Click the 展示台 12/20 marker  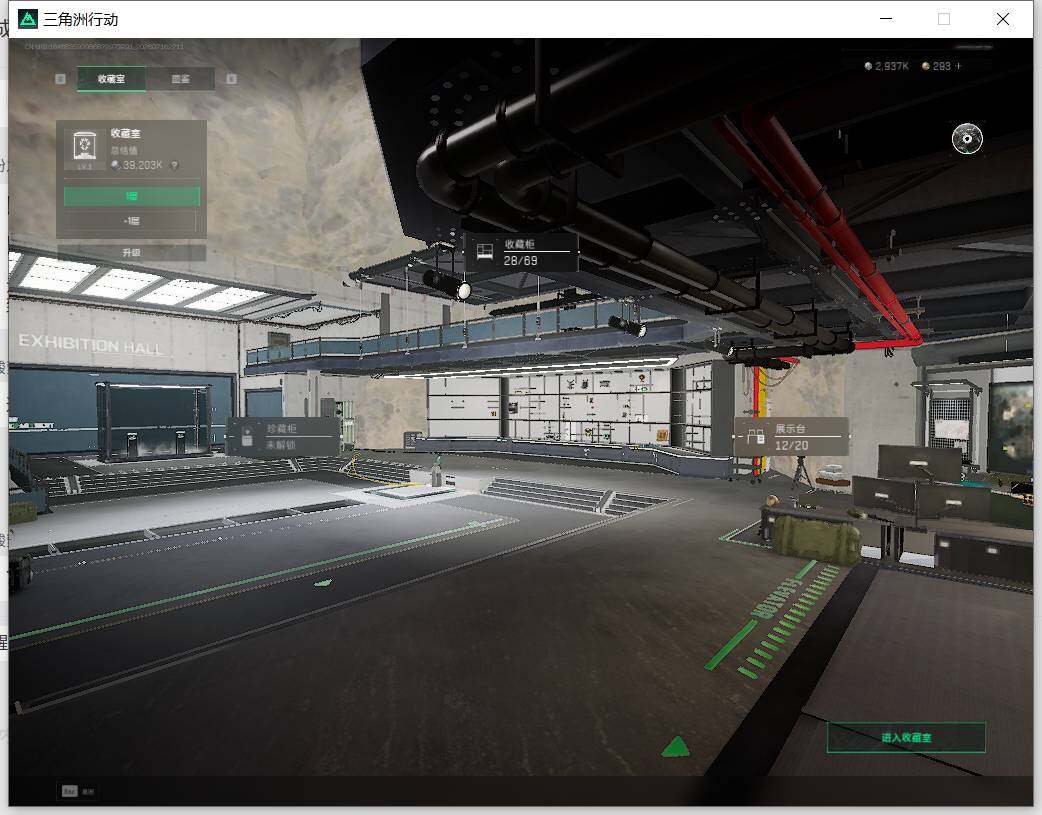(791, 437)
